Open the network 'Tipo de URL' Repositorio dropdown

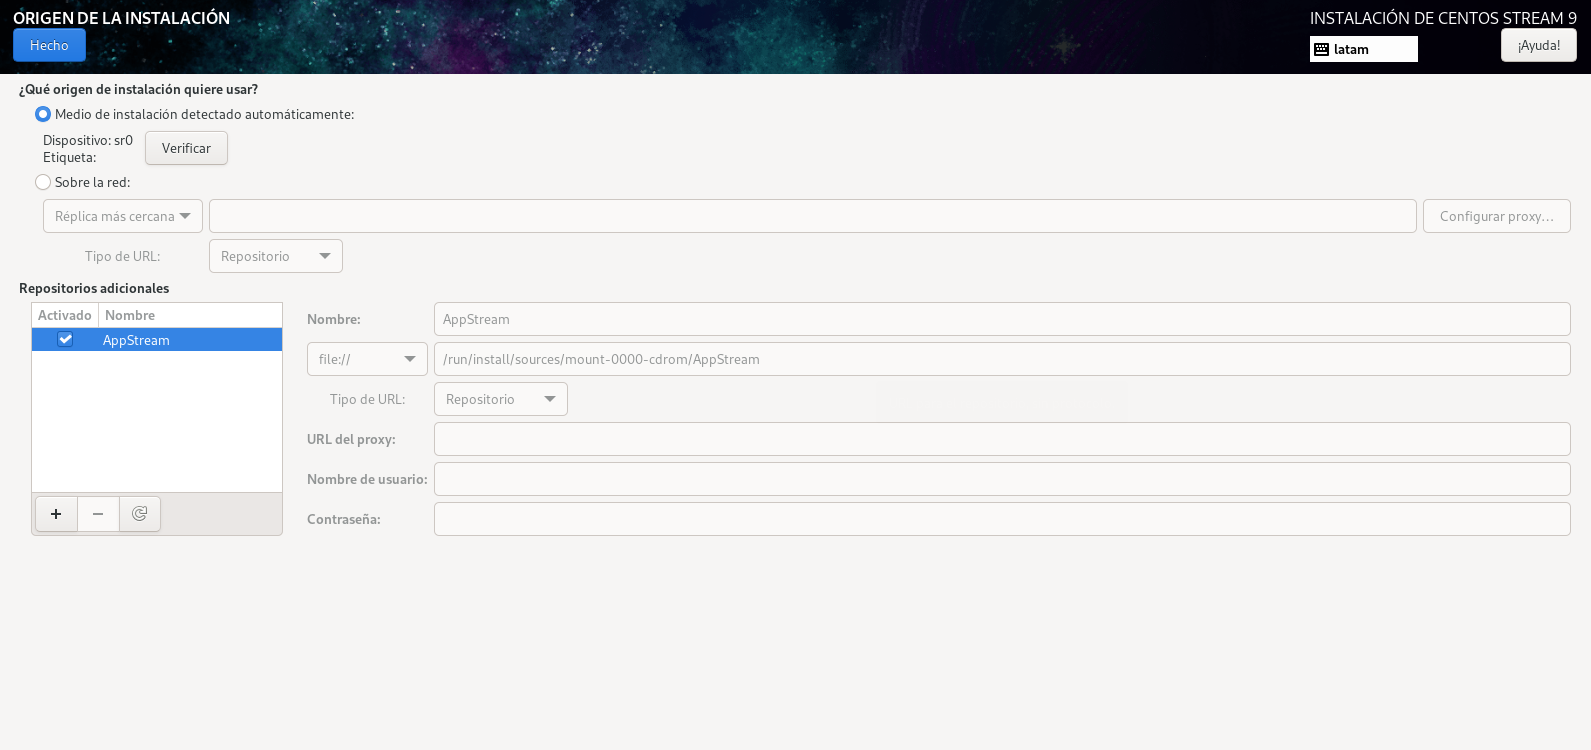click(x=275, y=256)
